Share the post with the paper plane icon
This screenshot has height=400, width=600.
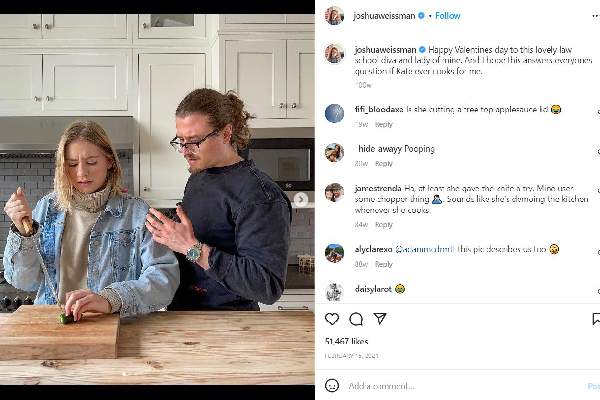(380, 318)
